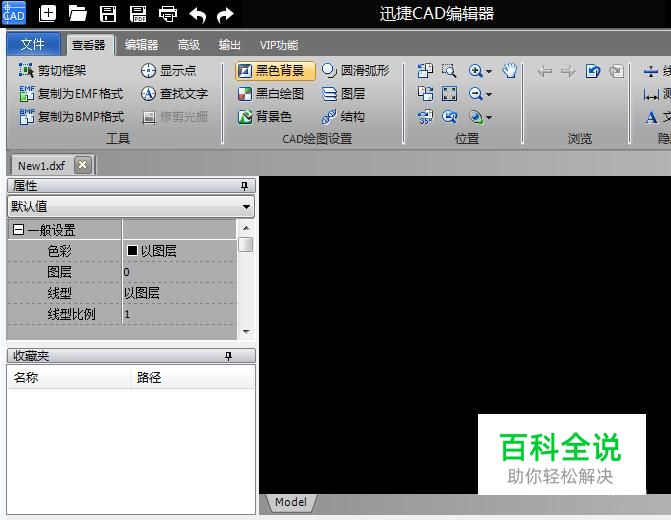Viewport: 671px width, 520px height.
Task: Toggle the 黑色背景 black background button
Action: click(275, 71)
